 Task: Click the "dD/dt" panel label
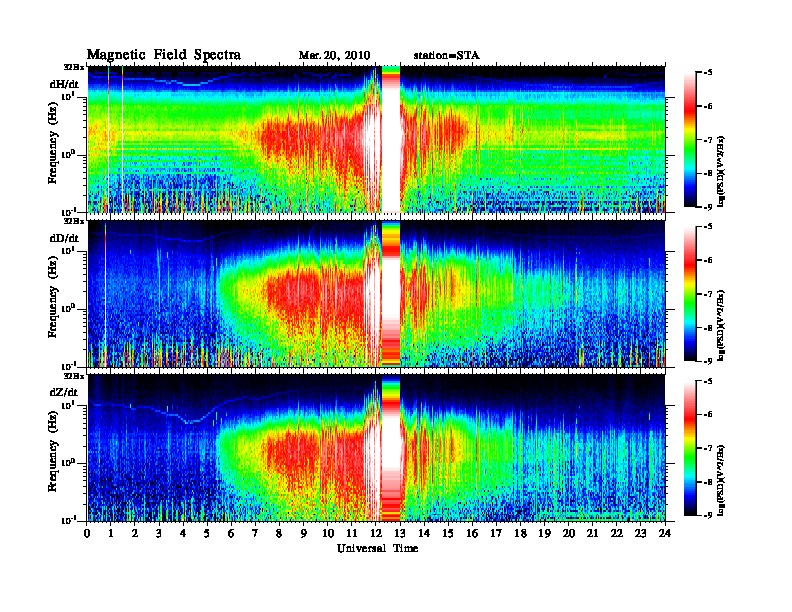tap(64, 238)
